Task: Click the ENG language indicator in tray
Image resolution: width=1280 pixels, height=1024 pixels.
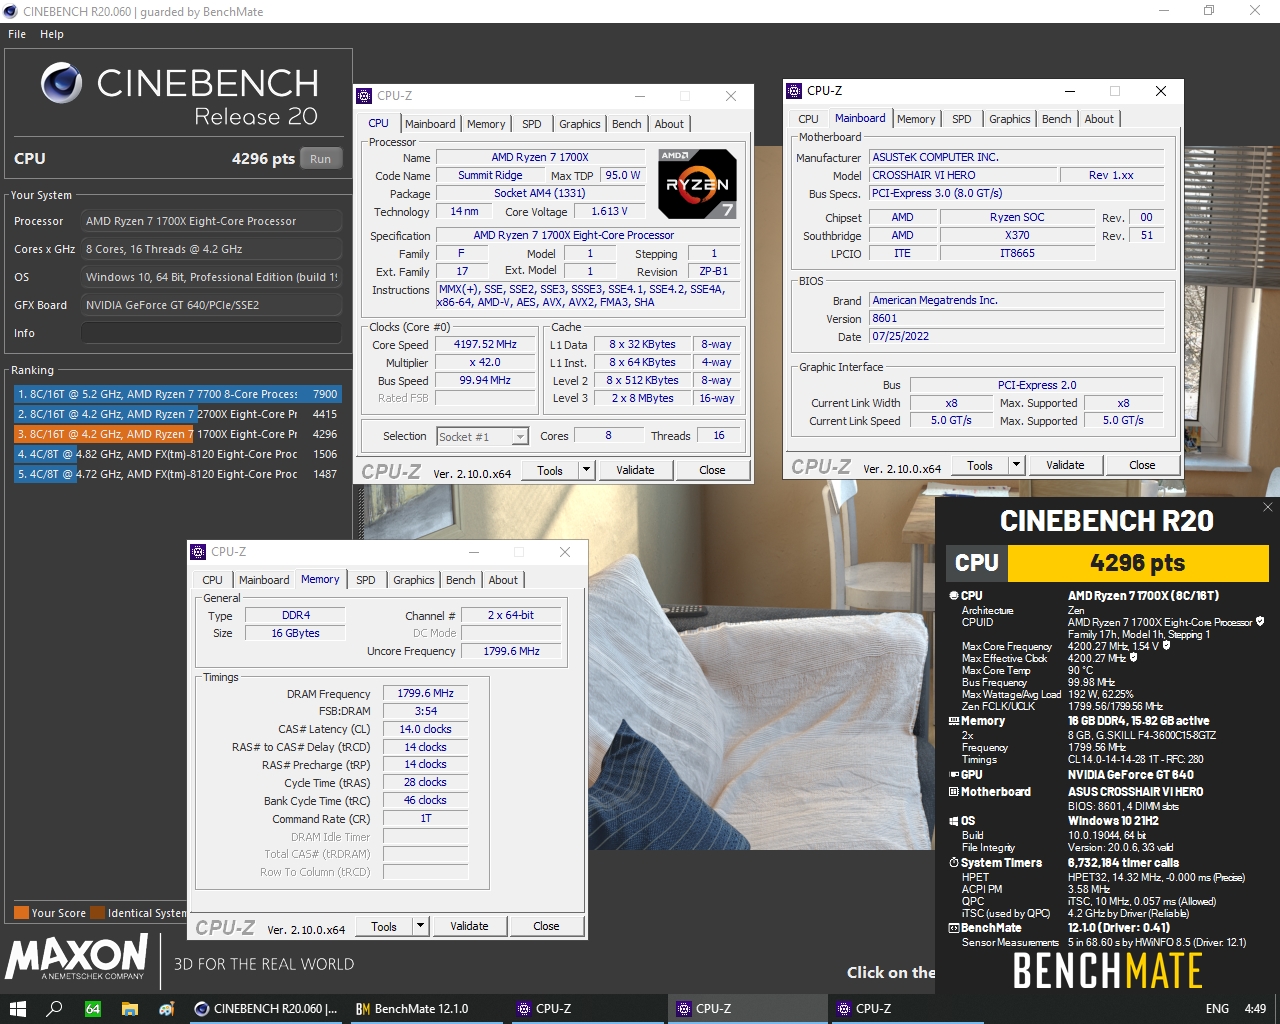Action: click(x=1217, y=1009)
